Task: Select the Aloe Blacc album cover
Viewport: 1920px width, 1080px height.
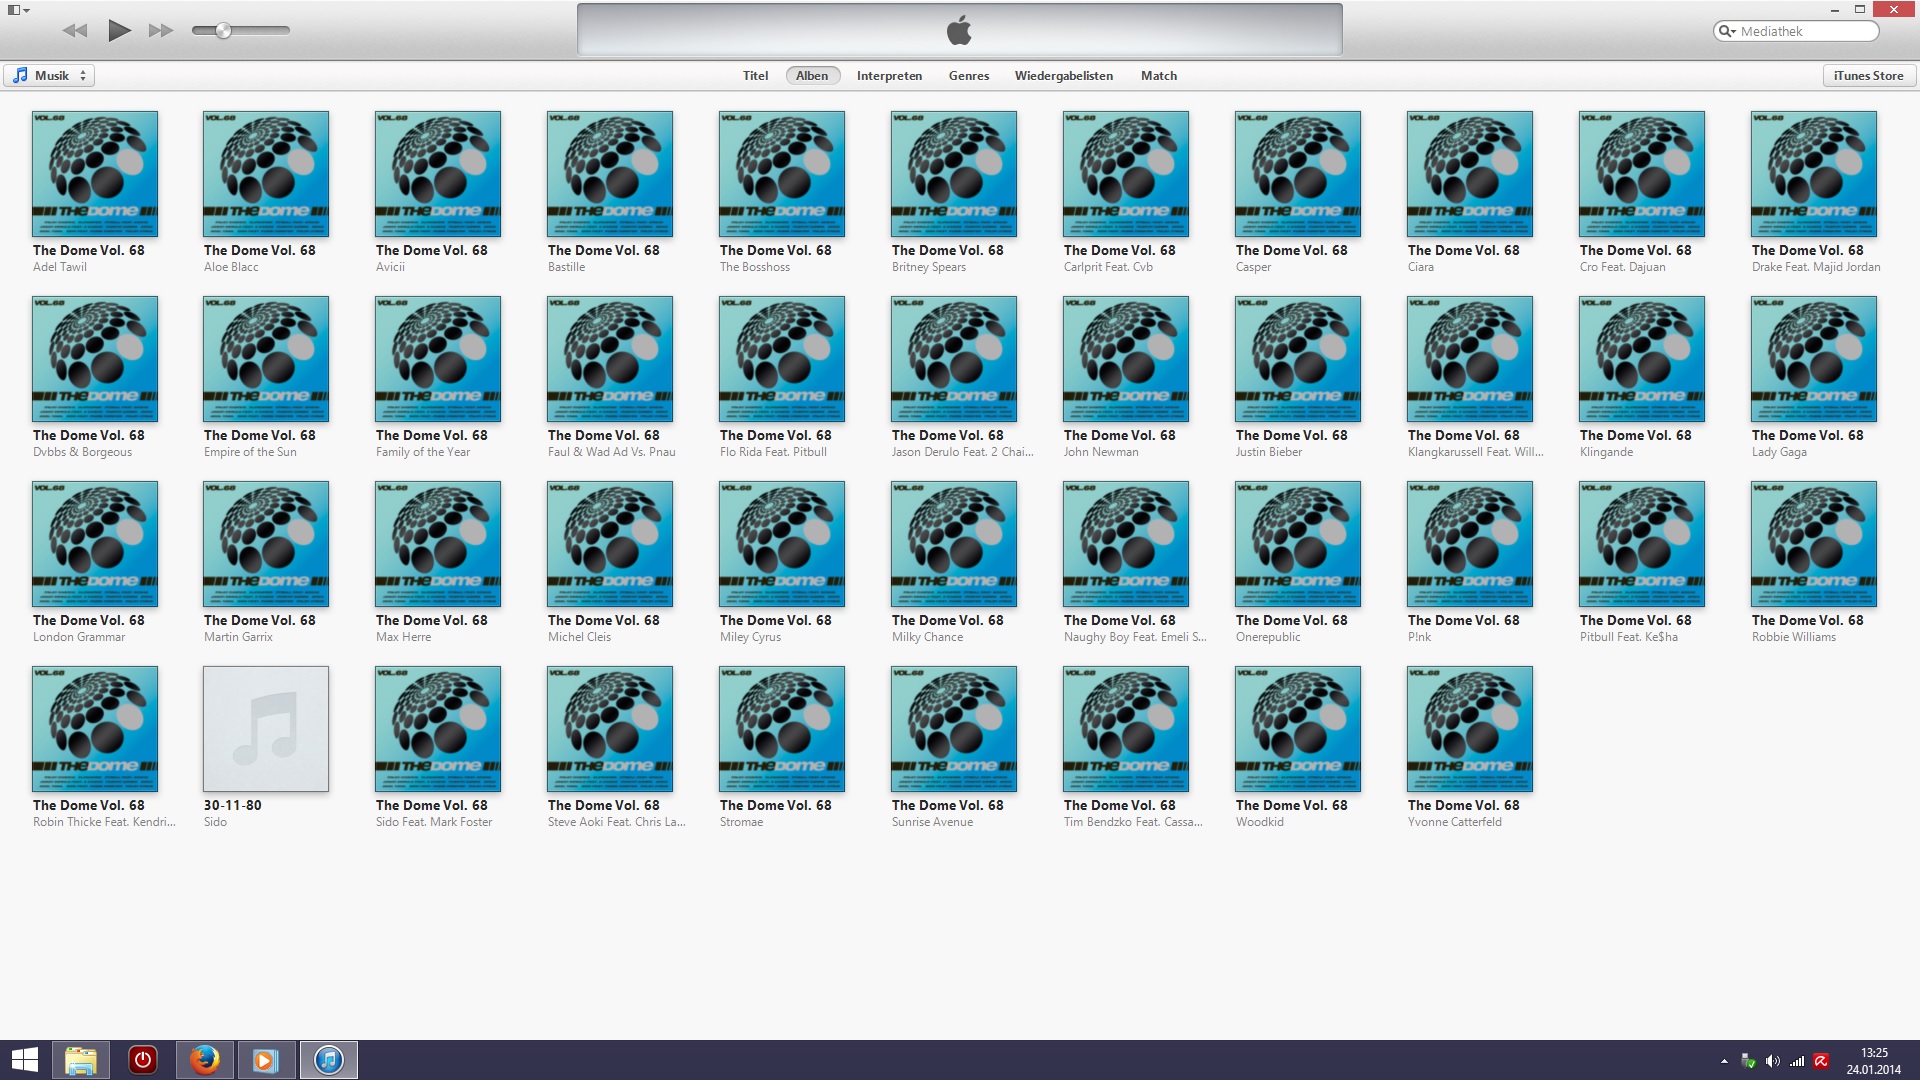Action: coord(266,174)
